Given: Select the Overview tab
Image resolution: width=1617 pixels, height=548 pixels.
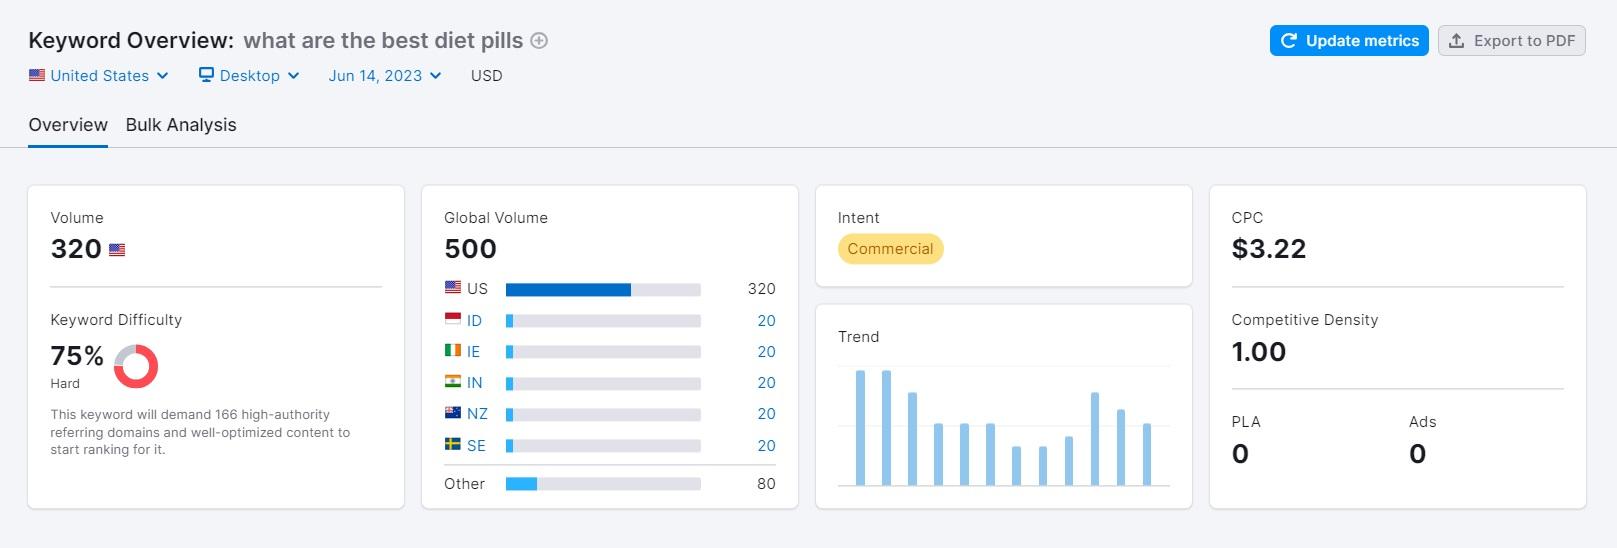Looking at the screenshot, I should tap(68, 125).
